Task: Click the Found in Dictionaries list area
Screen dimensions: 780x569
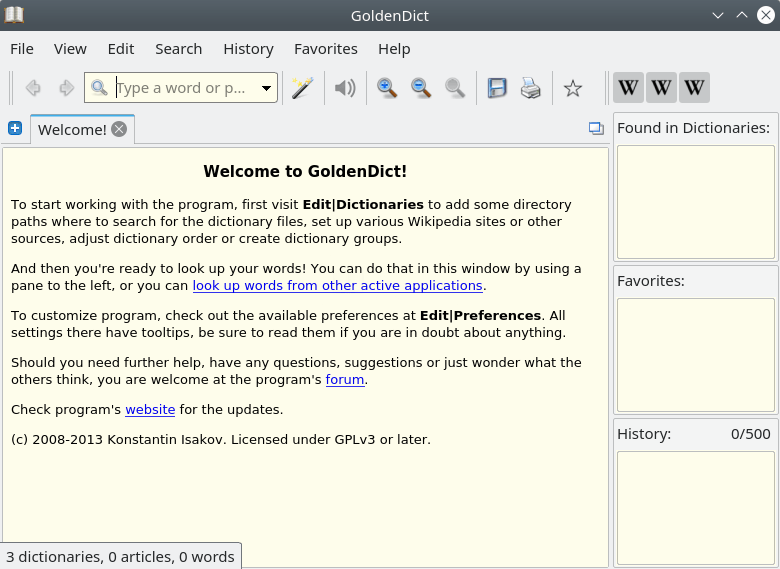Action: (x=696, y=202)
